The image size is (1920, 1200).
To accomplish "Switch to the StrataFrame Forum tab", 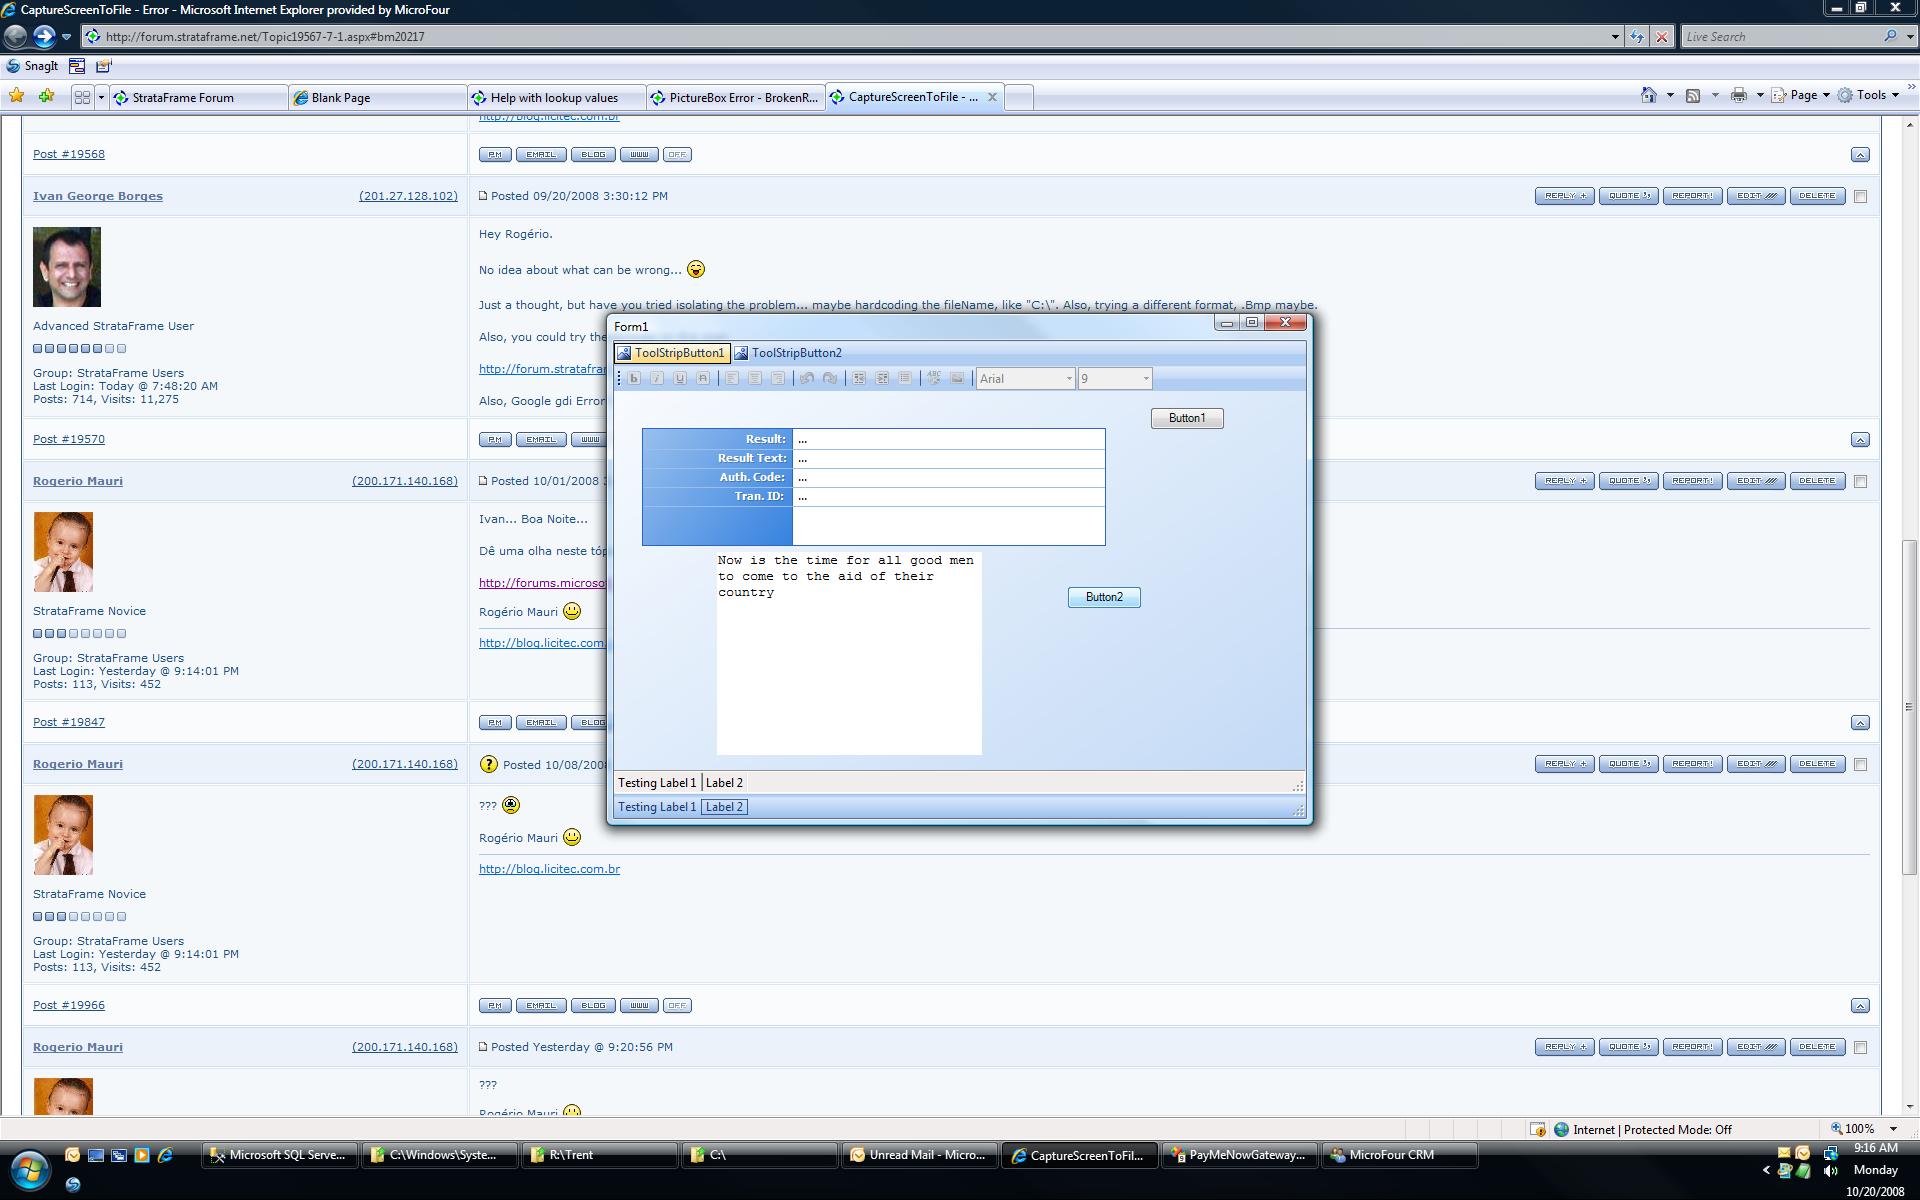I will tap(183, 98).
